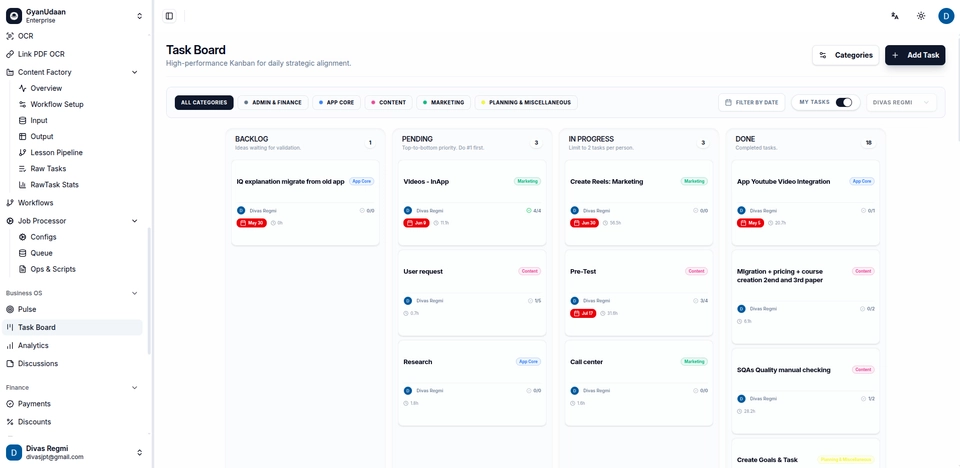Viewport: 960px width, 468px height.
Task: Click the Done column count badge 18
Action: pyautogui.click(x=868, y=143)
